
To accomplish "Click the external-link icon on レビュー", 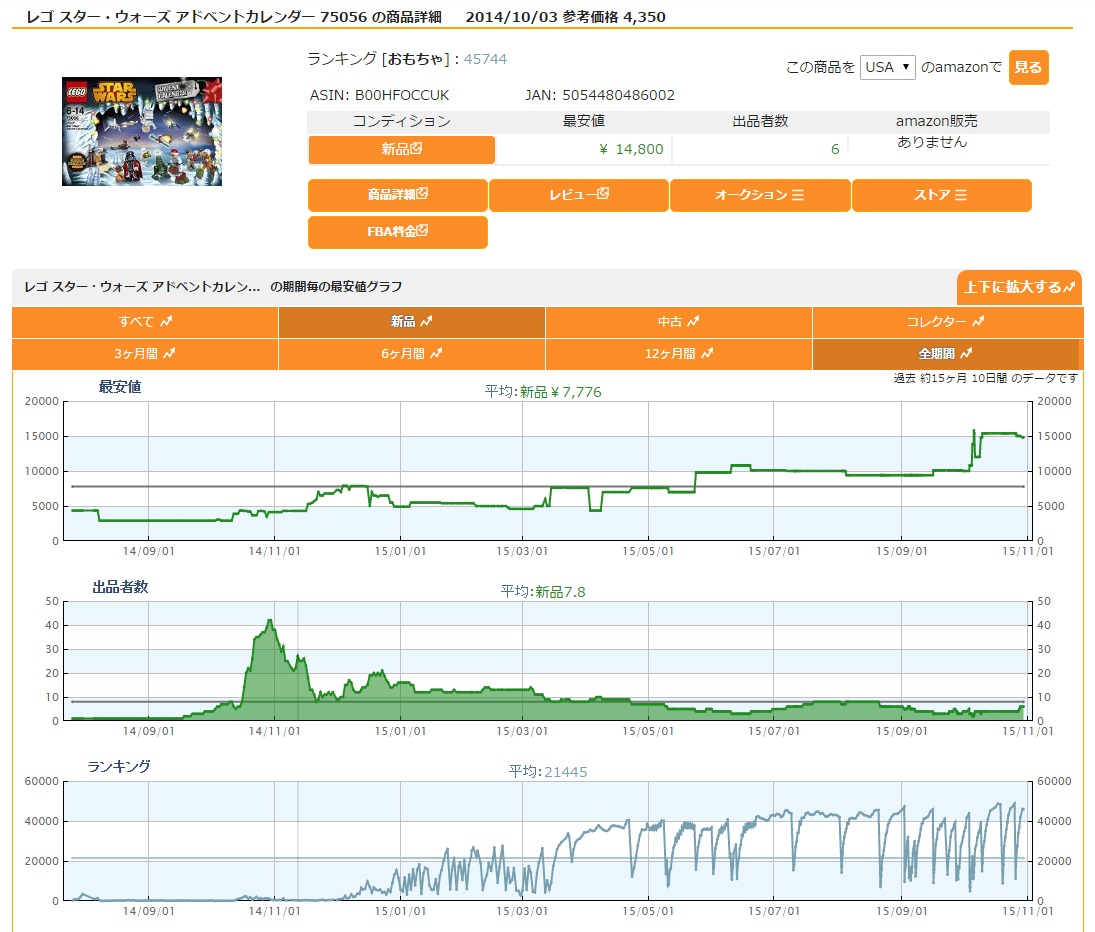I will click(603, 193).
